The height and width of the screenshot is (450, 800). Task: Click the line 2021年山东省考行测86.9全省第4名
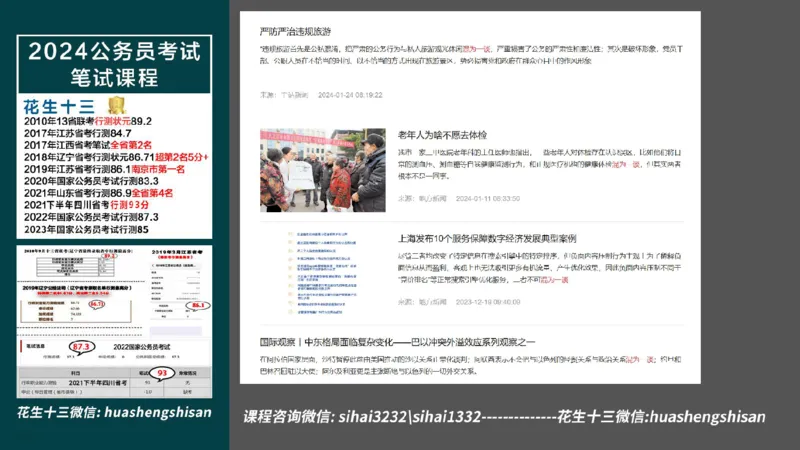[98, 193]
